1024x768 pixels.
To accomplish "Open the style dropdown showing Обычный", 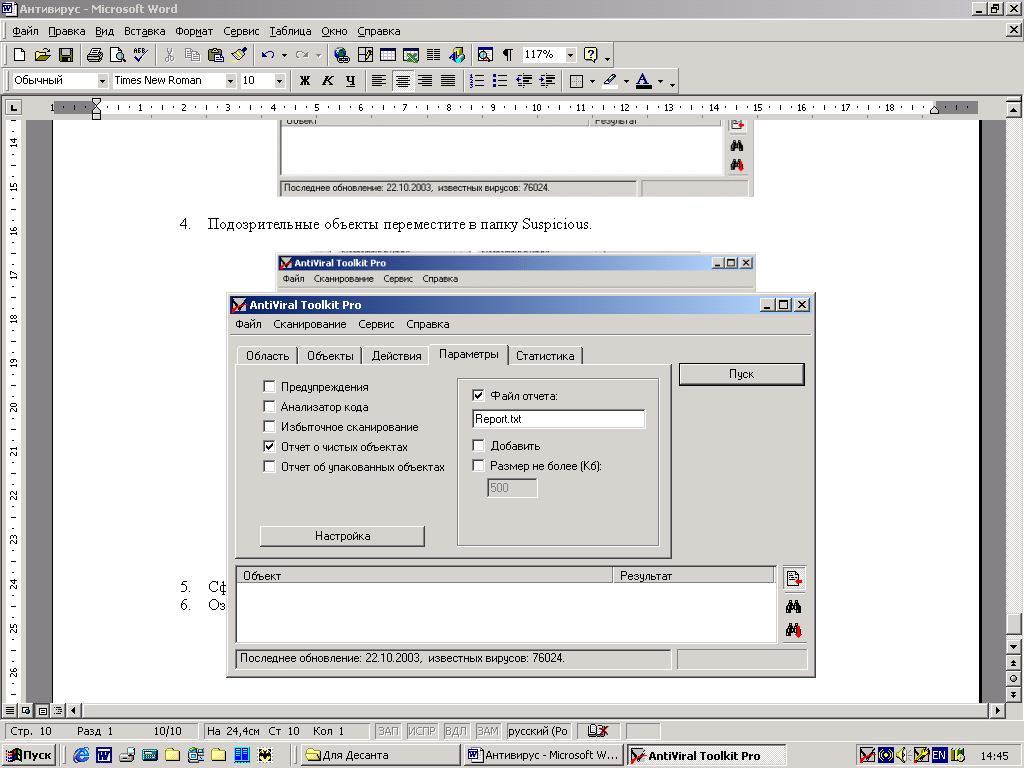I will tap(103, 80).
